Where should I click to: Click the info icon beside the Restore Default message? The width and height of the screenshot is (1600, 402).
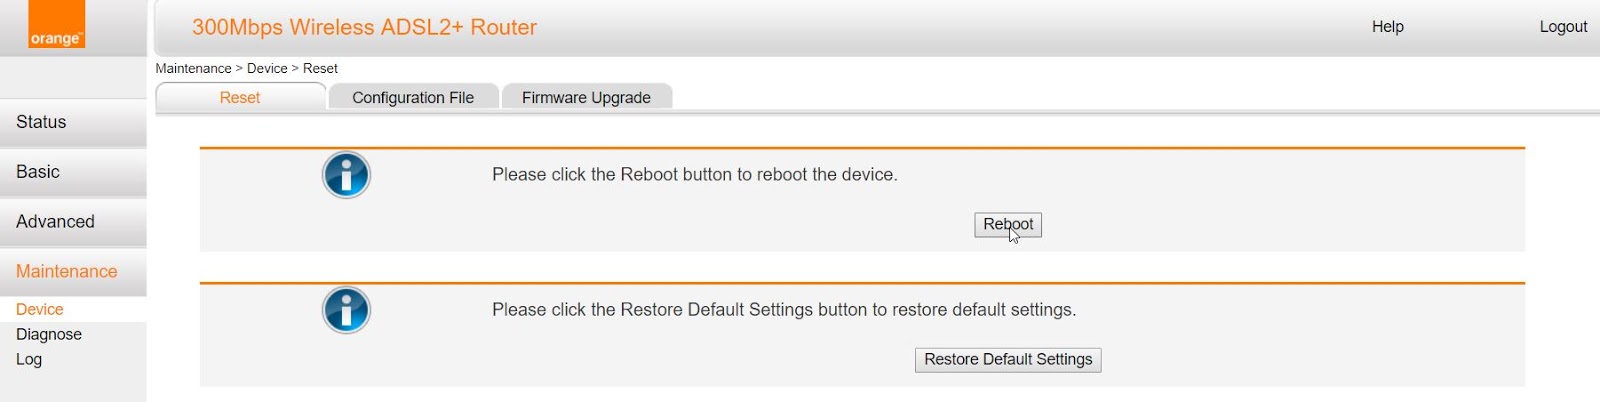click(346, 310)
